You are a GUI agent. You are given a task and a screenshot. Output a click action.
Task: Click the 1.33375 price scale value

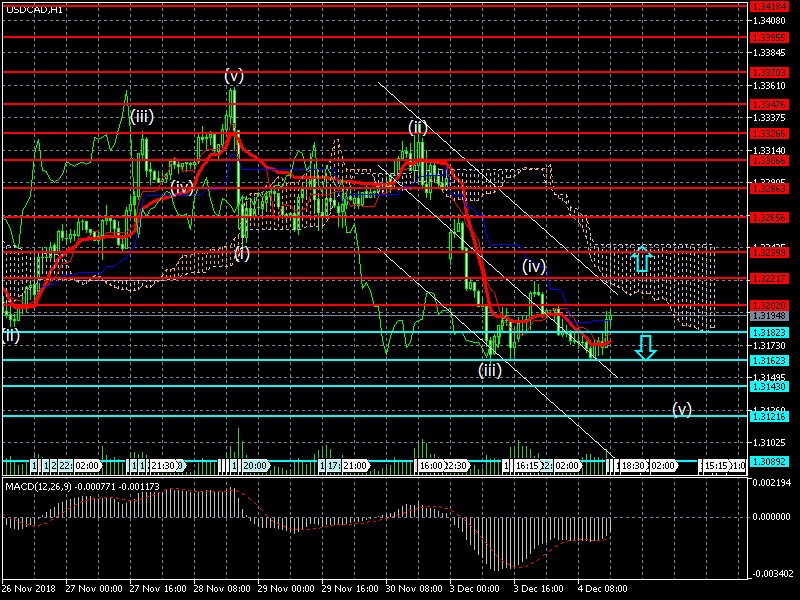point(769,118)
